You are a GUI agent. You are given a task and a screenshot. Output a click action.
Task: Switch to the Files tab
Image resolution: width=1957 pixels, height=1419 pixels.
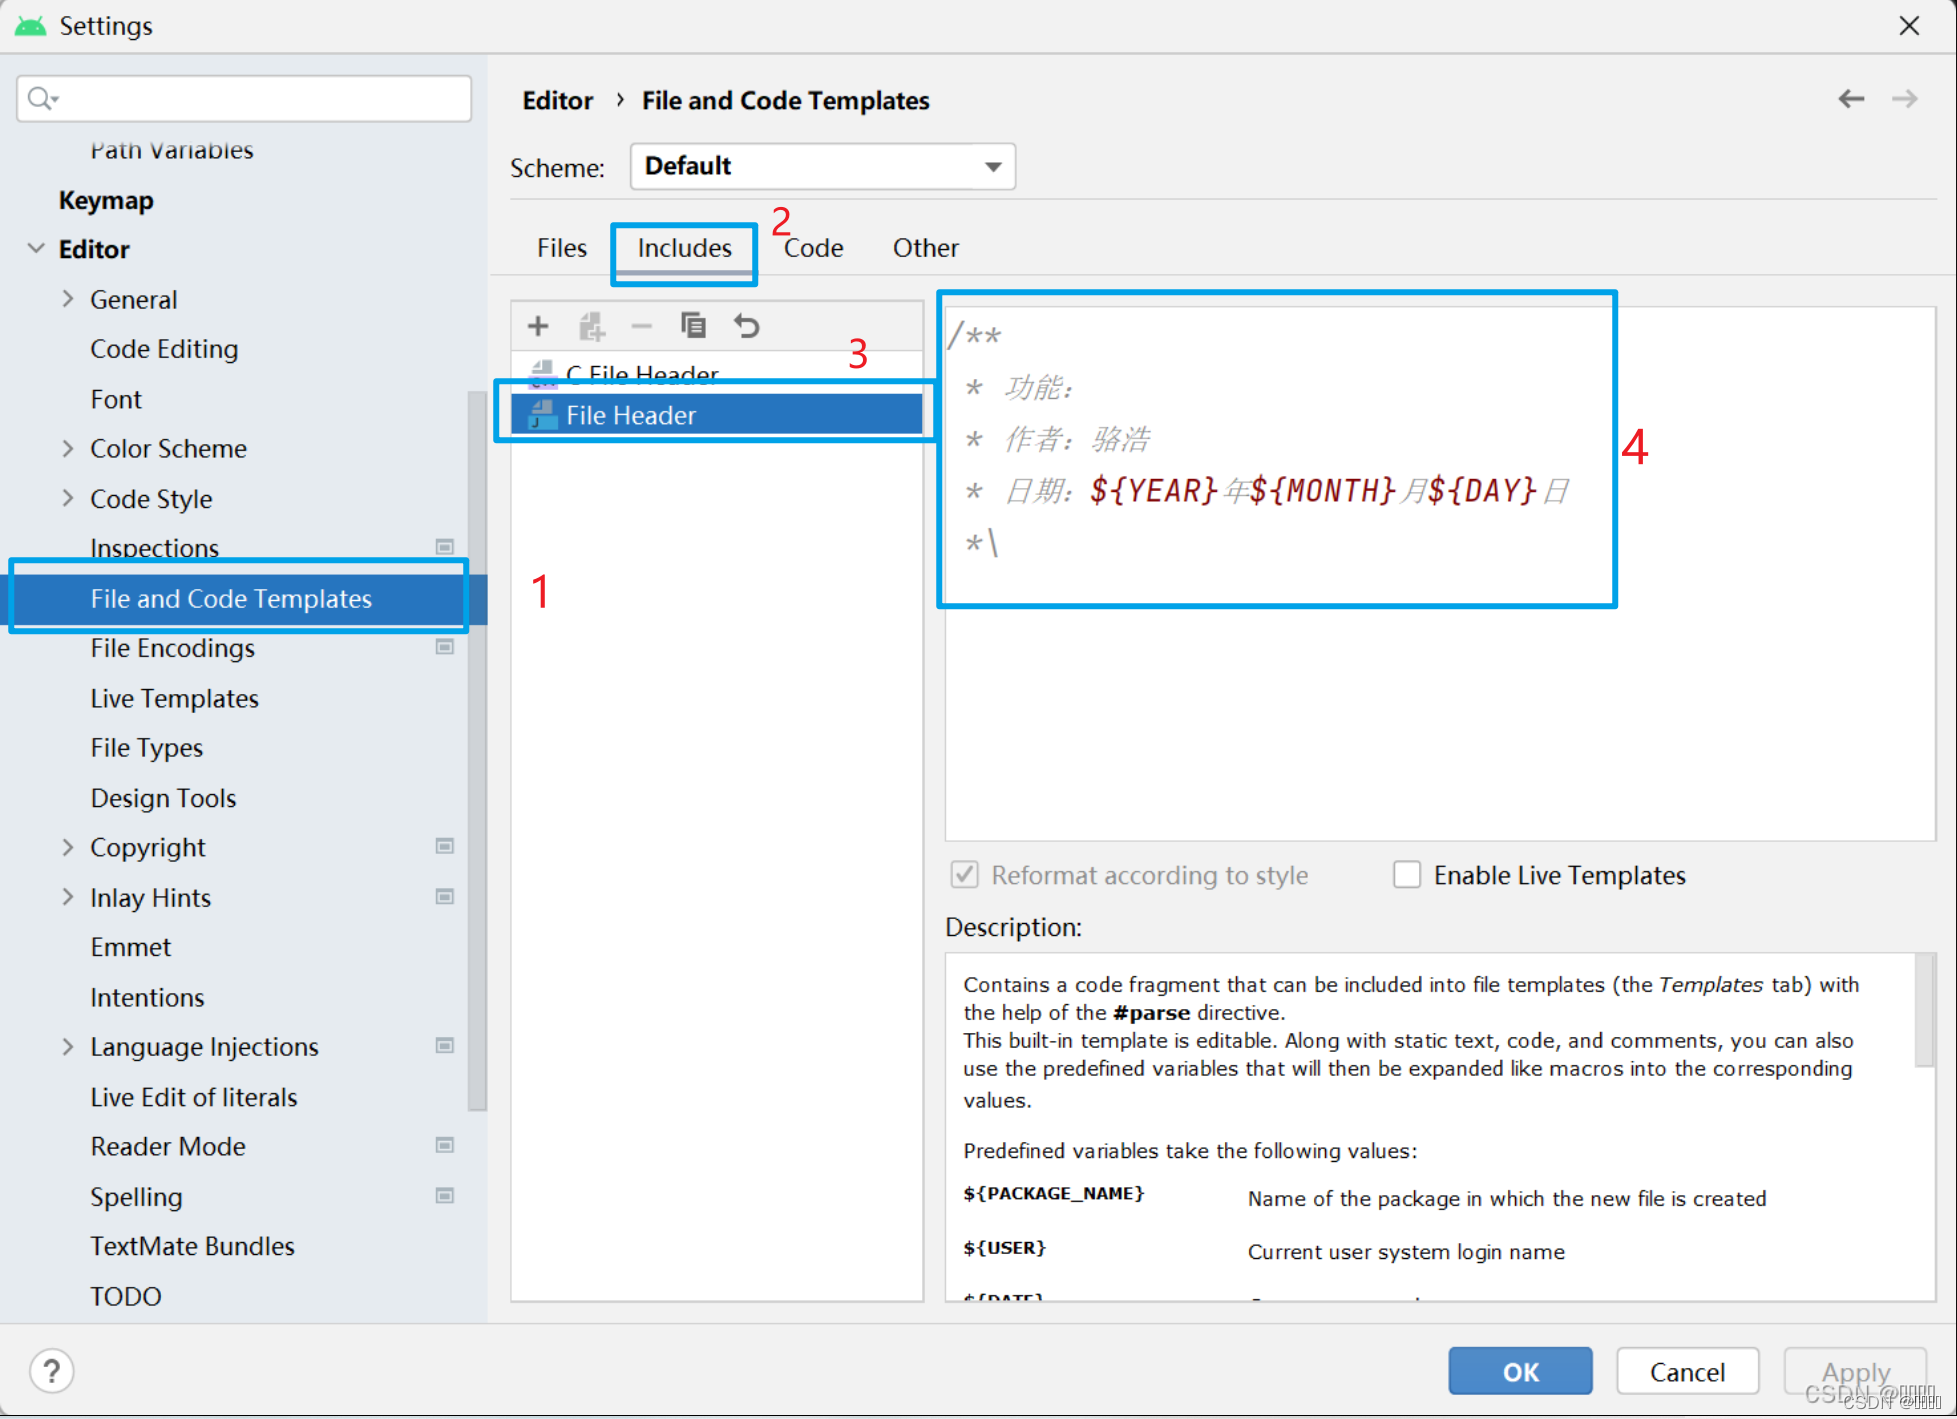click(x=562, y=248)
